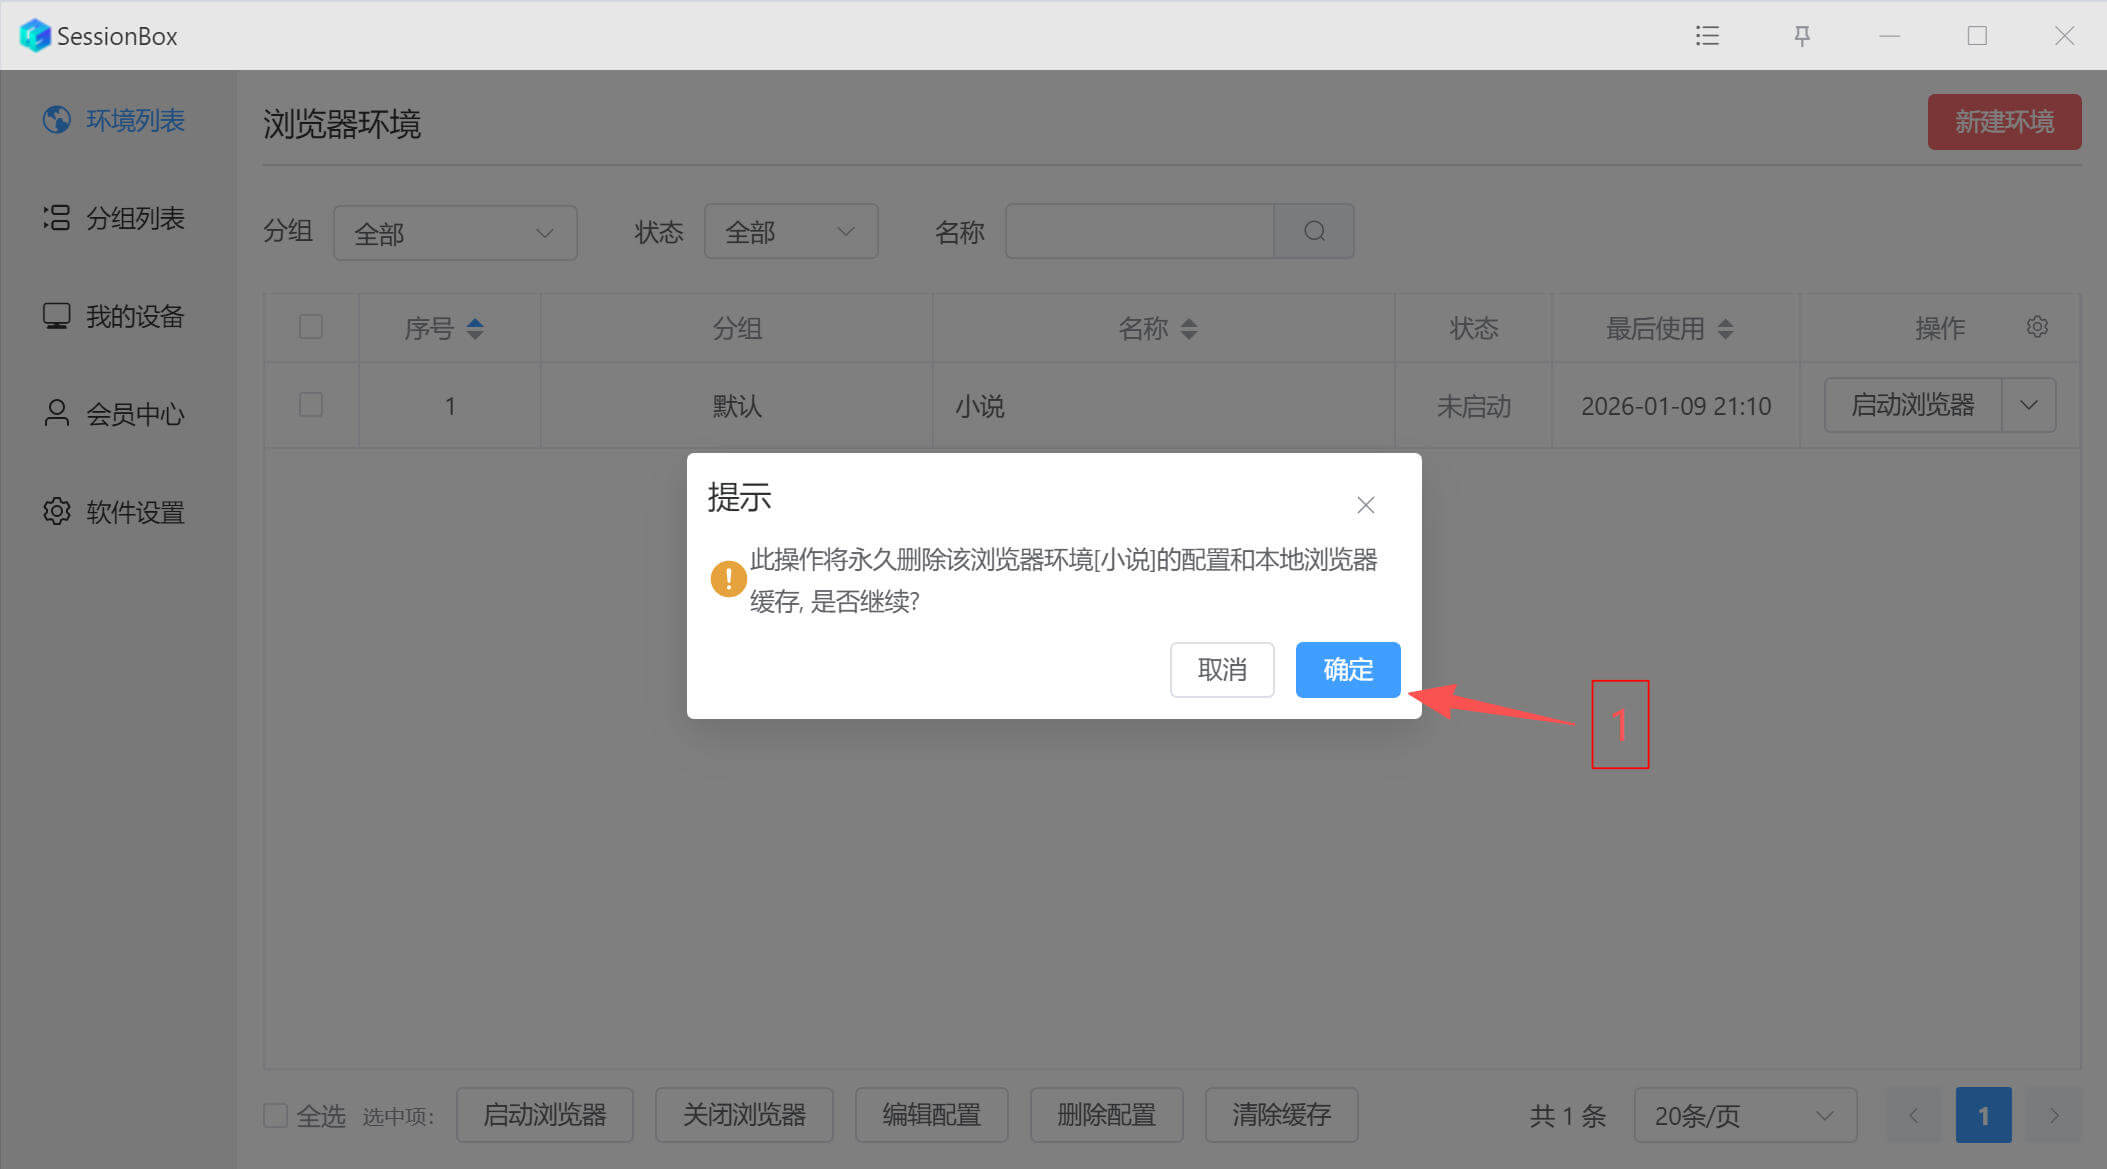Expand the arrow beside 启动浏览器 in row
Viewport: 2107px width, 1169px height.
point(2028,405)
